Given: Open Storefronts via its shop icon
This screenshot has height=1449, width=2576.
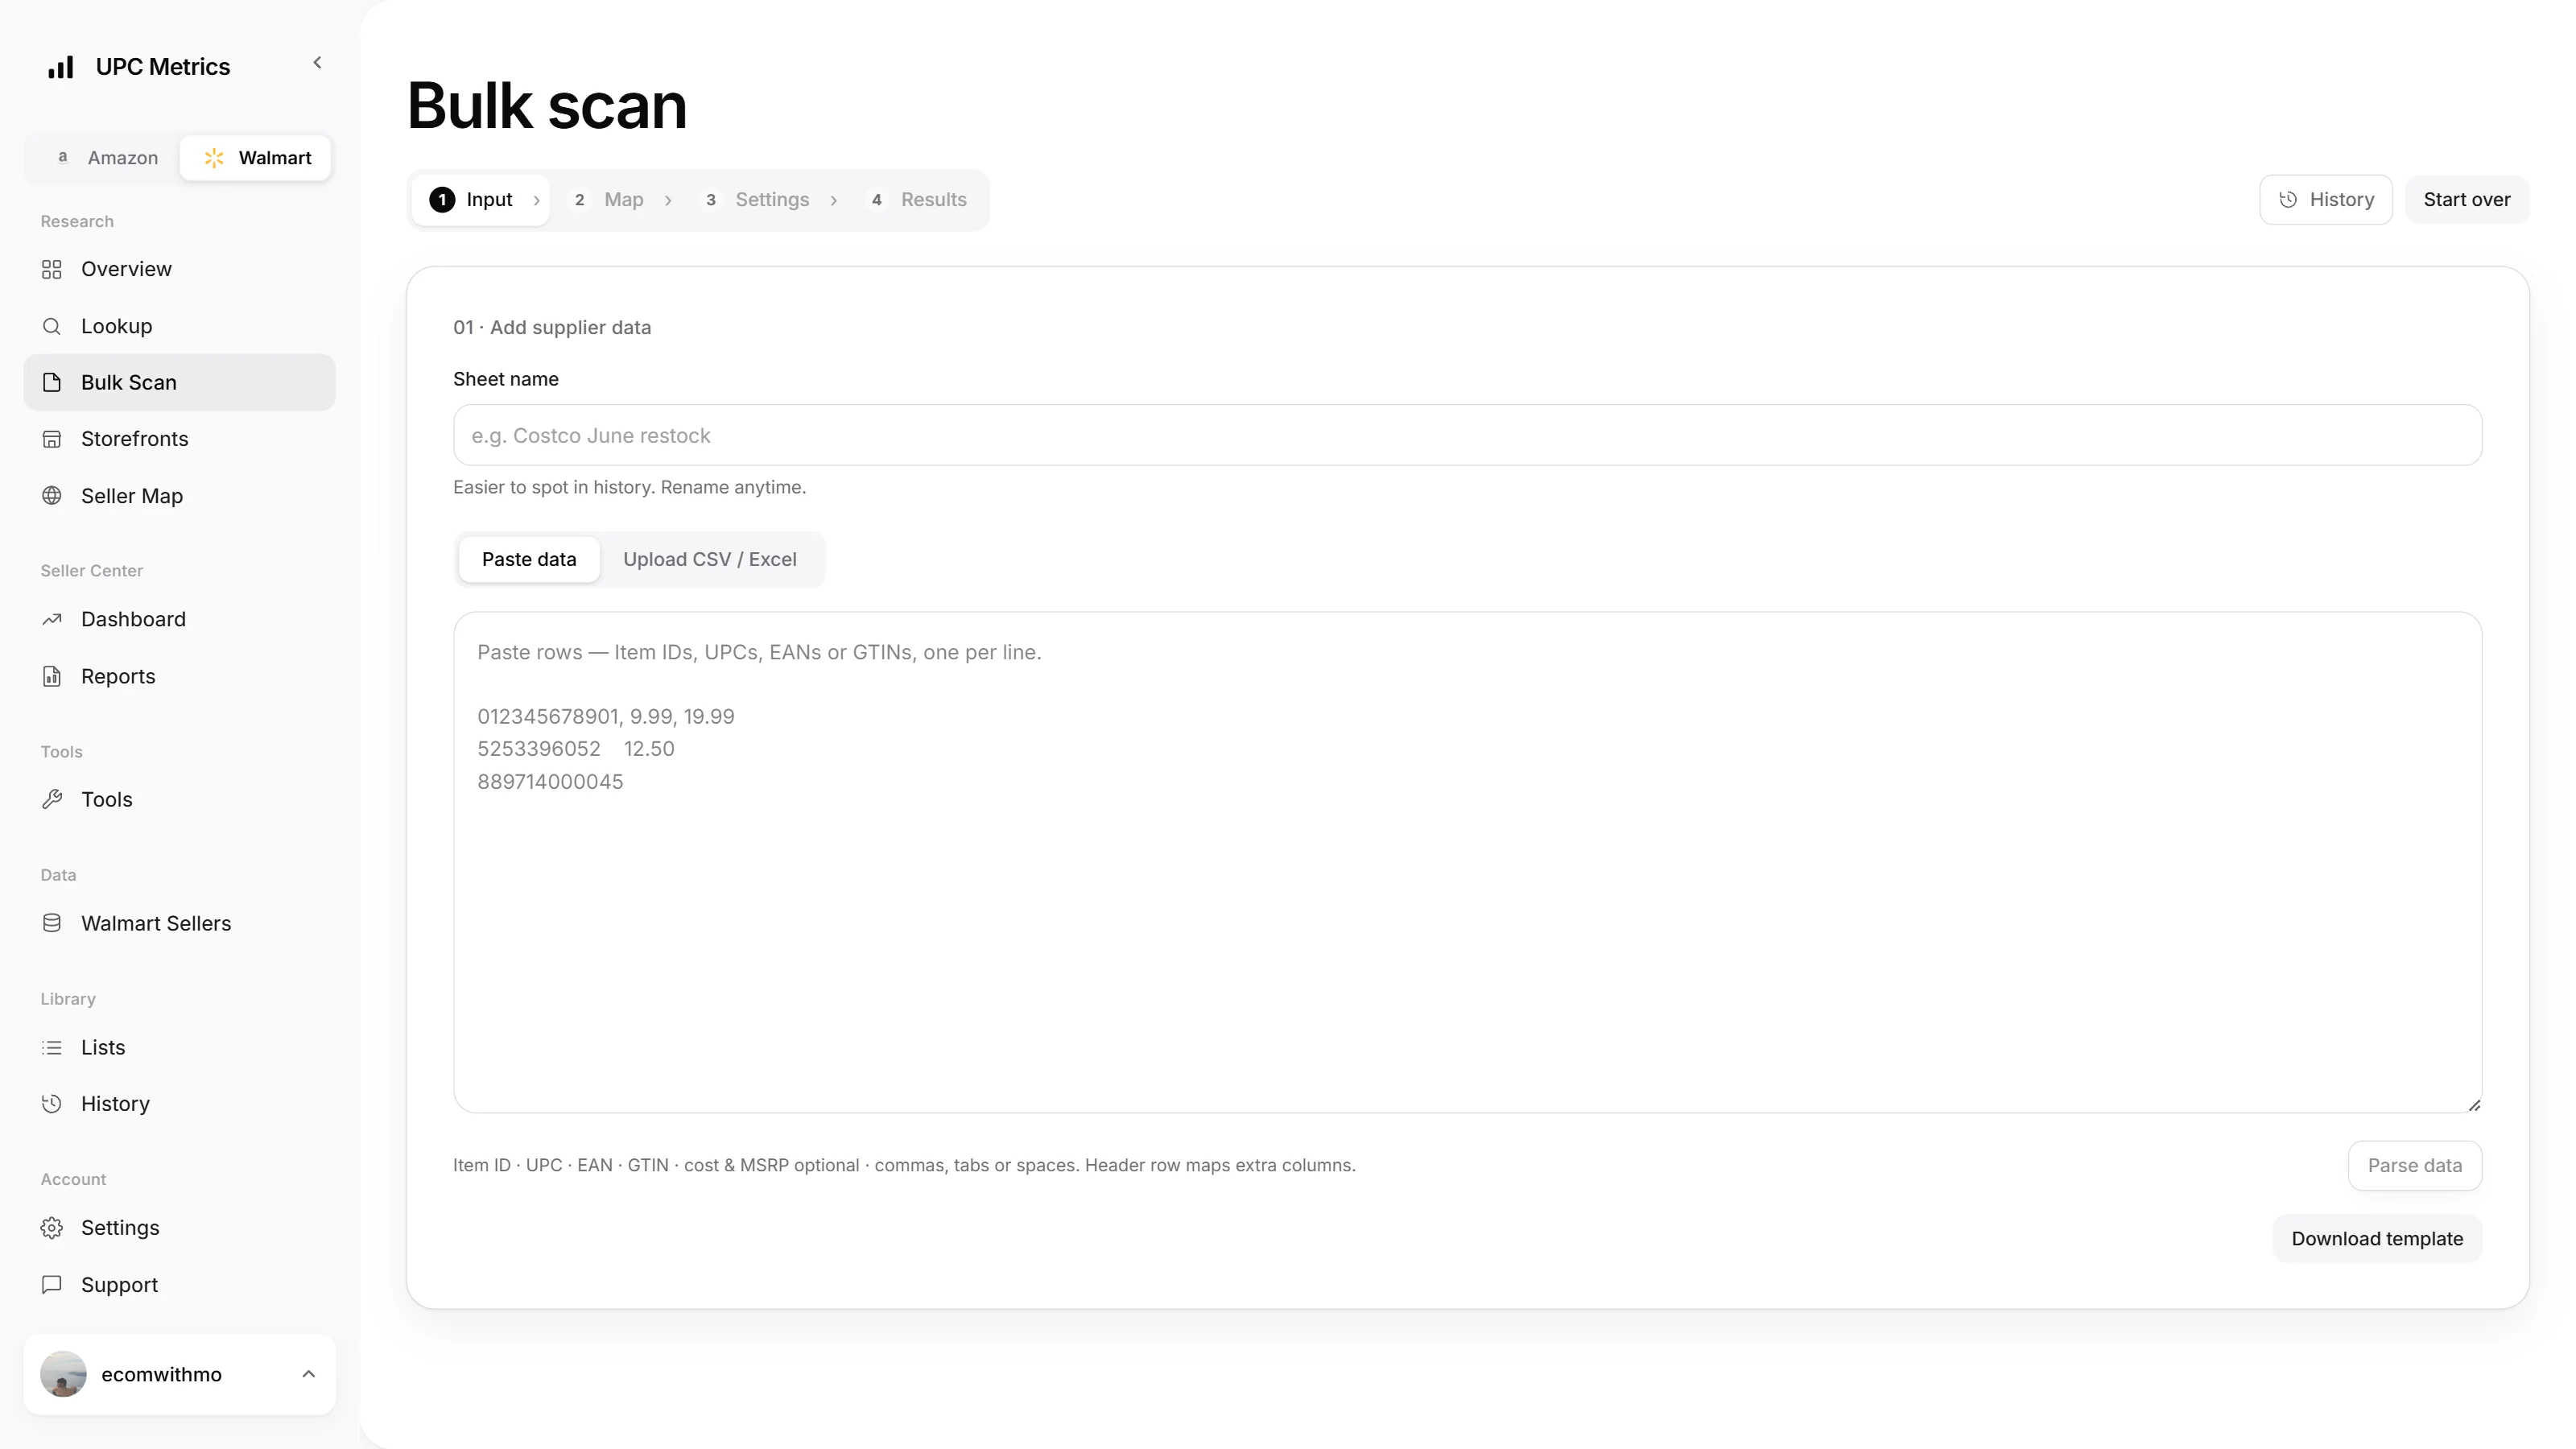Looking at the screenshot, I should click(x=52, y=439).
